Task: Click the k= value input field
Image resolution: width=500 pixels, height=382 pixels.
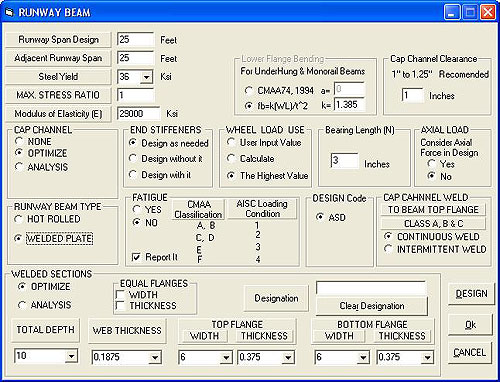Action: click(350, 105)
